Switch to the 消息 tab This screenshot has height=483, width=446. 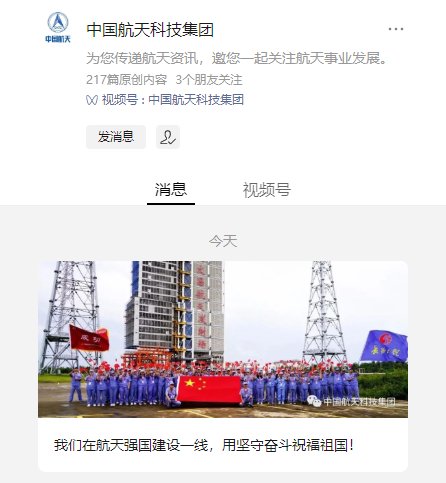coord(171,190)
